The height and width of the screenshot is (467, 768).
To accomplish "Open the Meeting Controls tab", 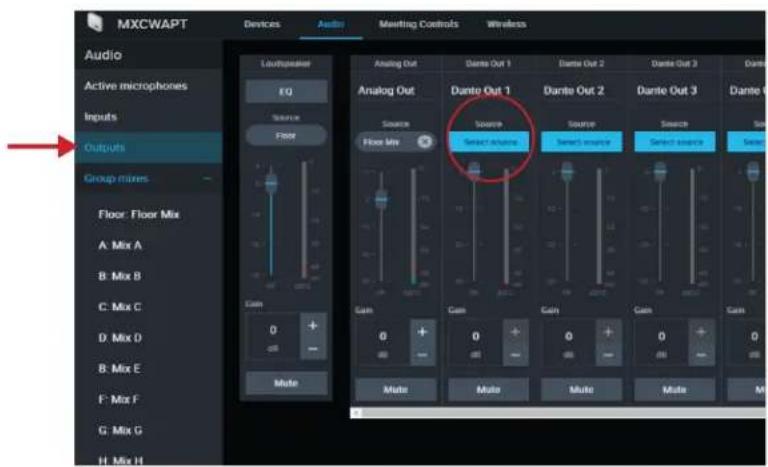I will point(419,24).
